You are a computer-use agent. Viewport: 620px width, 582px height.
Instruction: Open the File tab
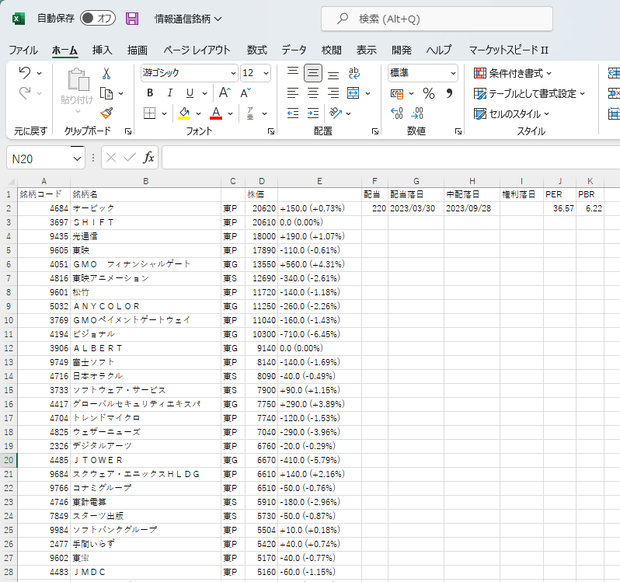coord(23,50)
